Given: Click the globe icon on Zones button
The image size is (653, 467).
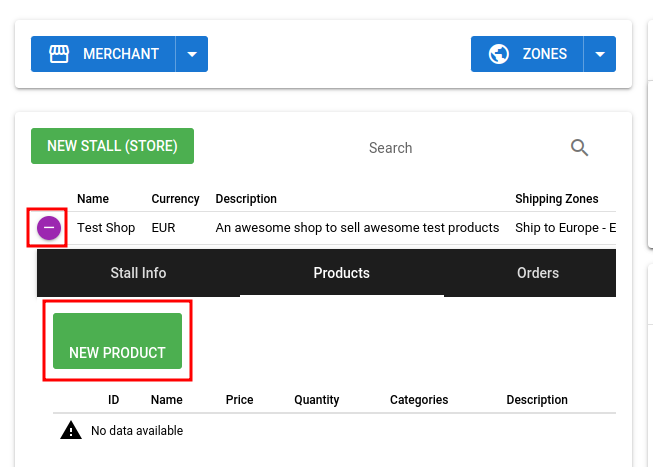Looking at the screenshot, I should point(498,54).
